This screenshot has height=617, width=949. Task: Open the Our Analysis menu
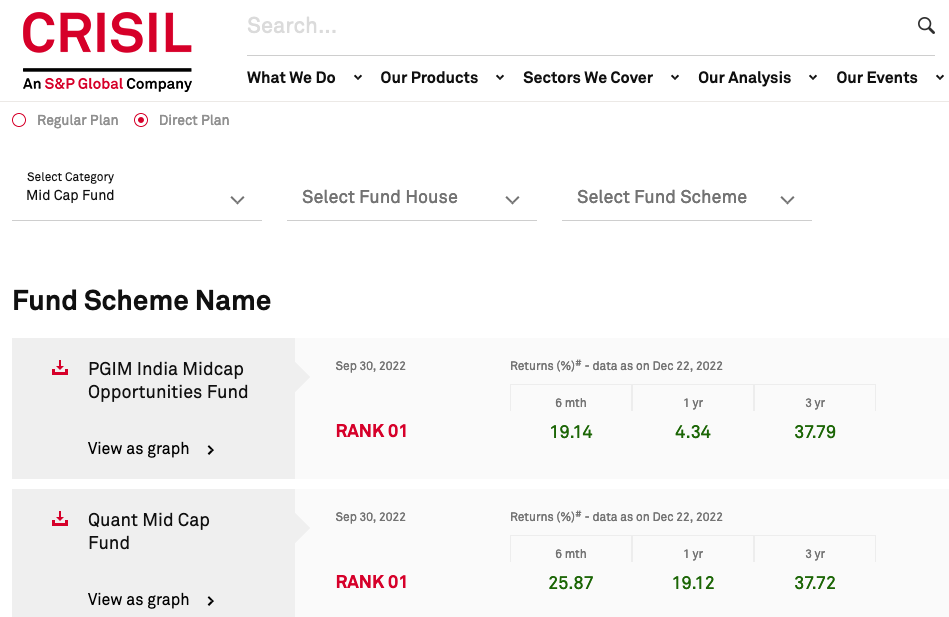pyautogui.click(x=744, y=78)
